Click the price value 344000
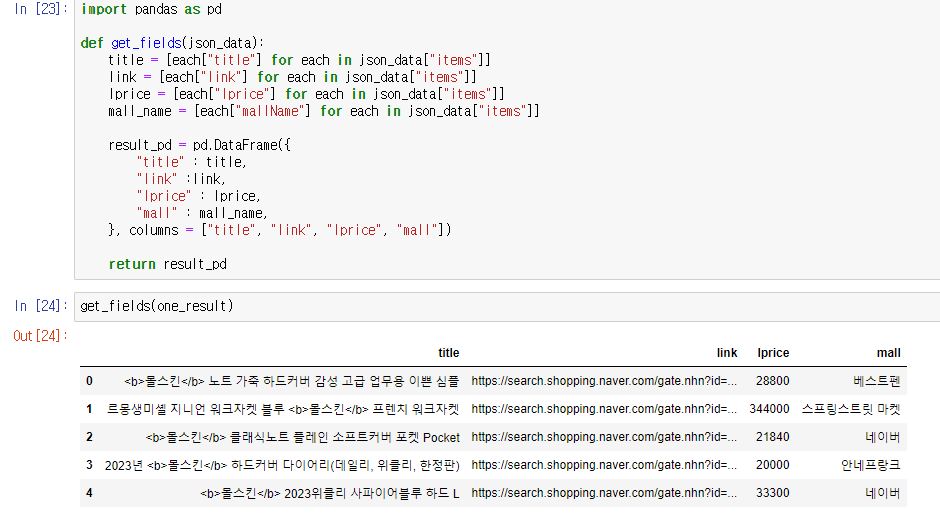The image size is (940, 526). click(769, 409)
